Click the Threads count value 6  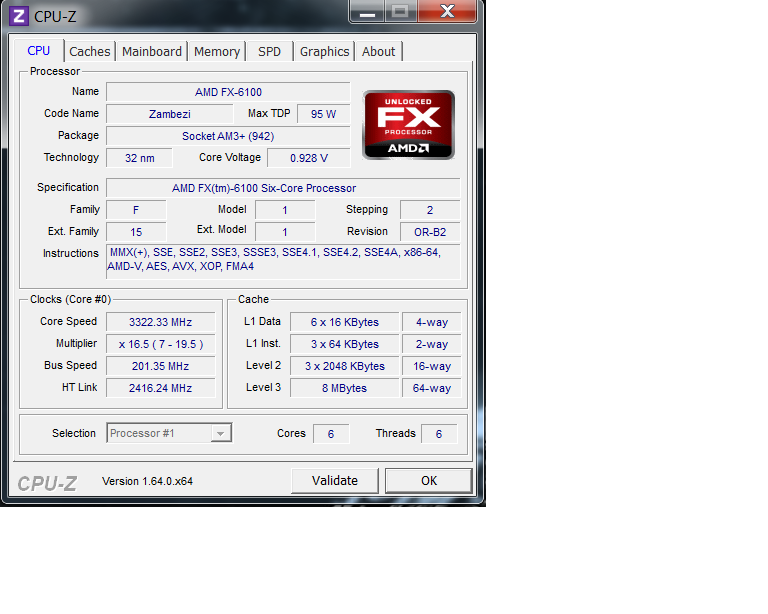point(439,434)
